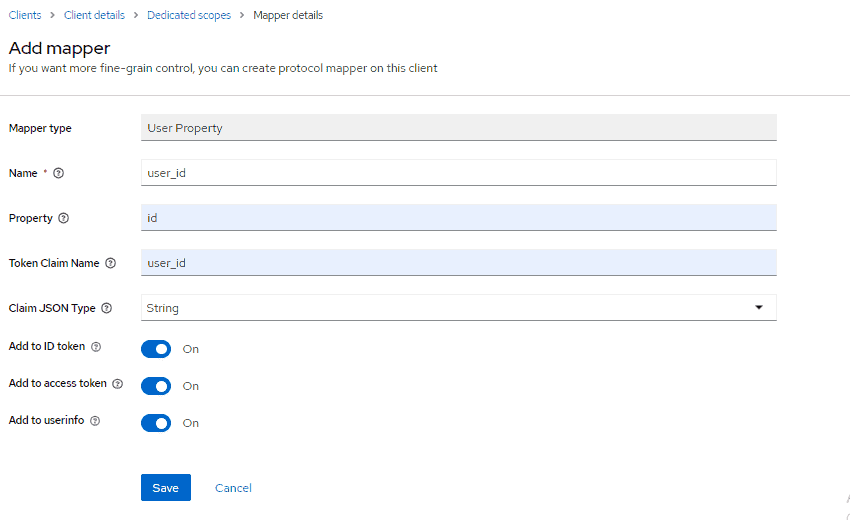Click help icon next to Name label
Viewport: 850px width, 520px height.
[58, 173]
